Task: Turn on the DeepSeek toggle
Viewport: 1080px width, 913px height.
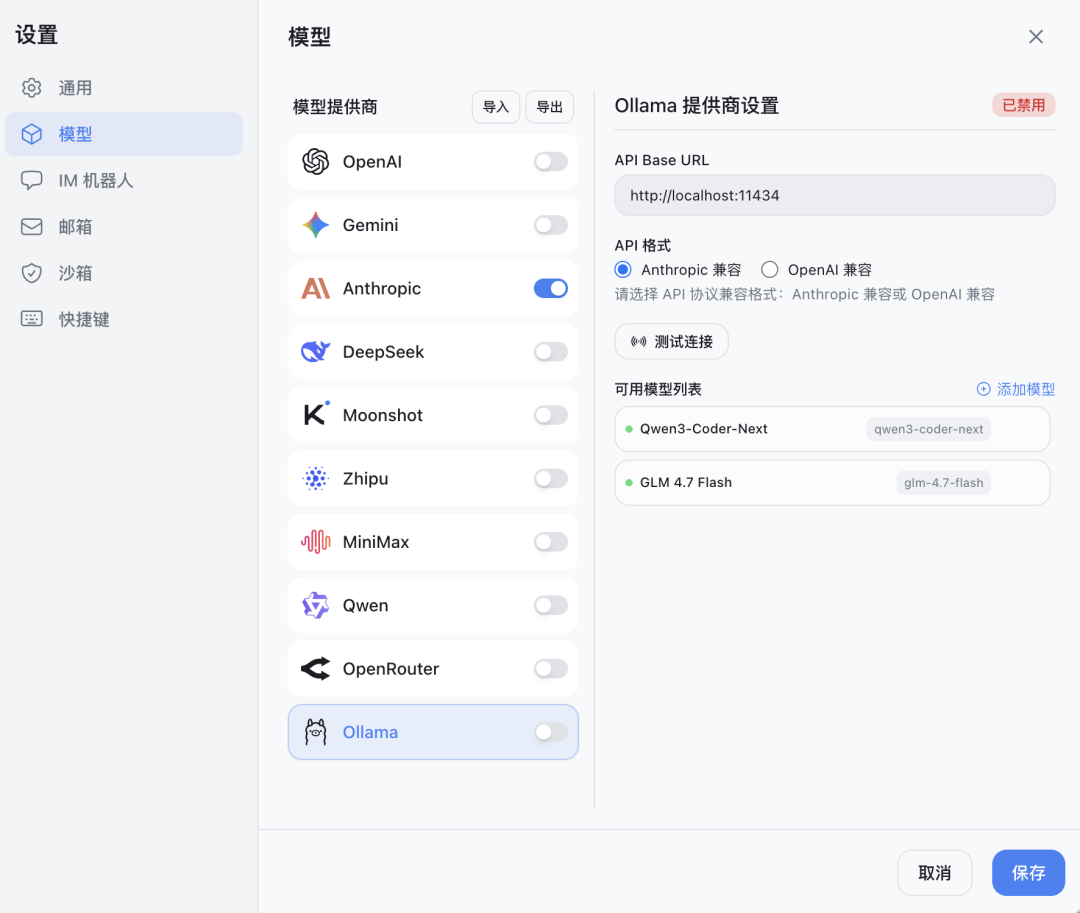Action: click(x=550, y=352)
